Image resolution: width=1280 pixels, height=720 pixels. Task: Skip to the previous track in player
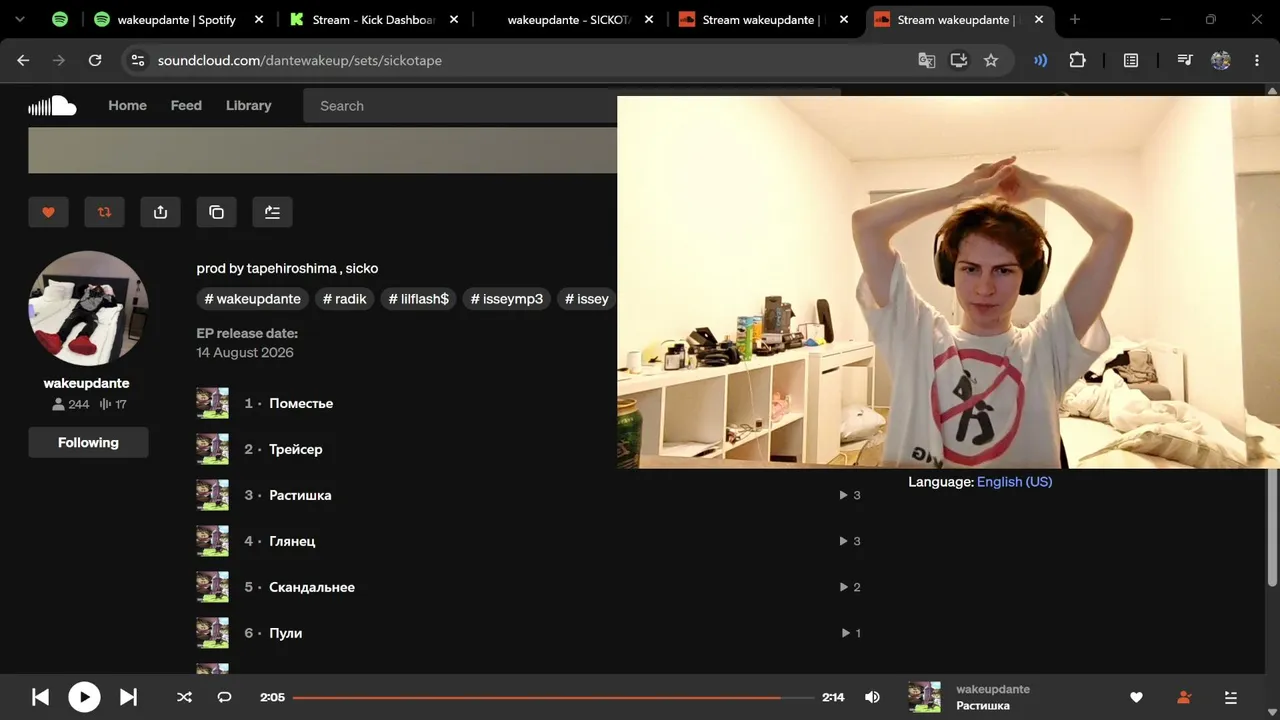tap(40, 697)
